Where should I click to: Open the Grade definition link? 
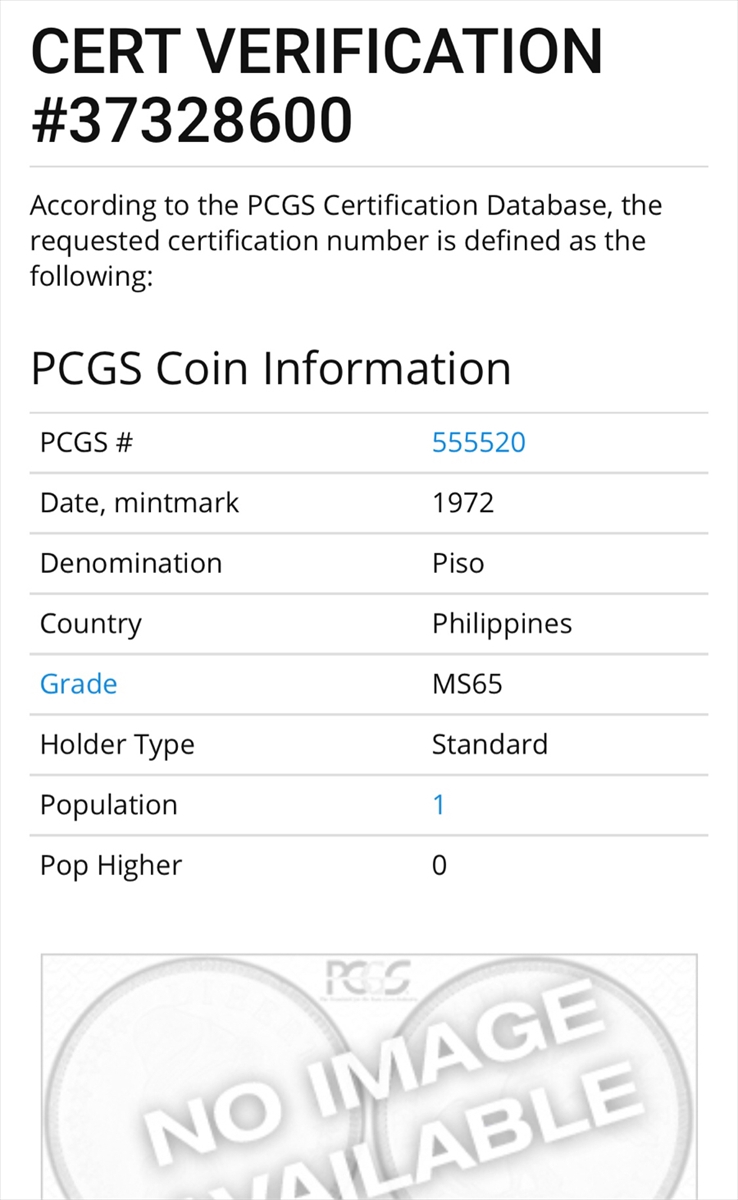(78, 684)
